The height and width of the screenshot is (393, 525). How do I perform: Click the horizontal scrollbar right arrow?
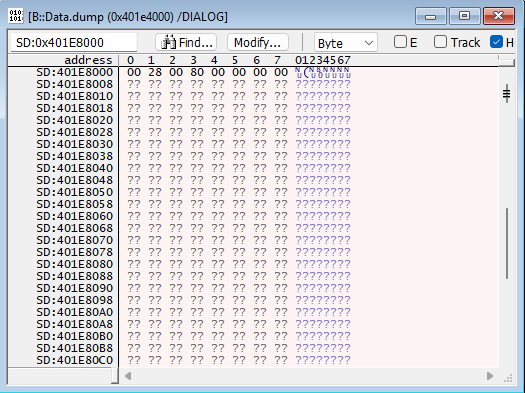(490, 376)
